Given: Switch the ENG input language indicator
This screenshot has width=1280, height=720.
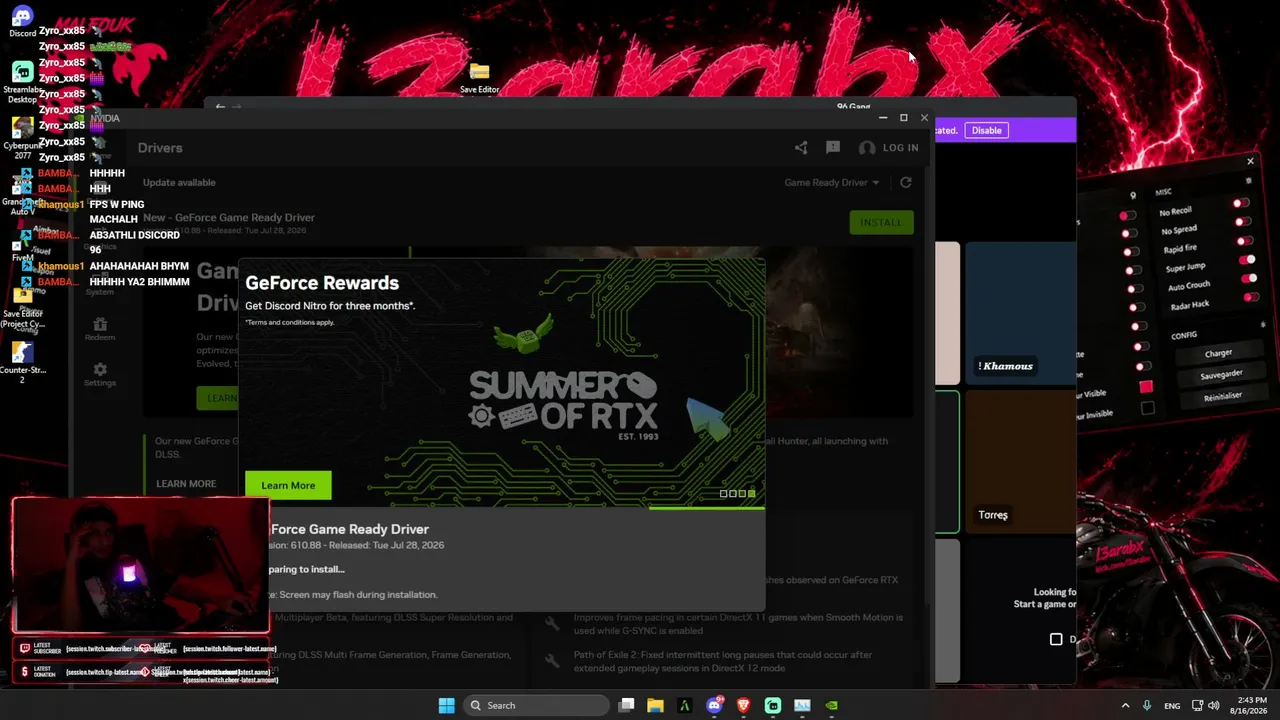Looking at the screenshot, I should [x=1172, y=705].
